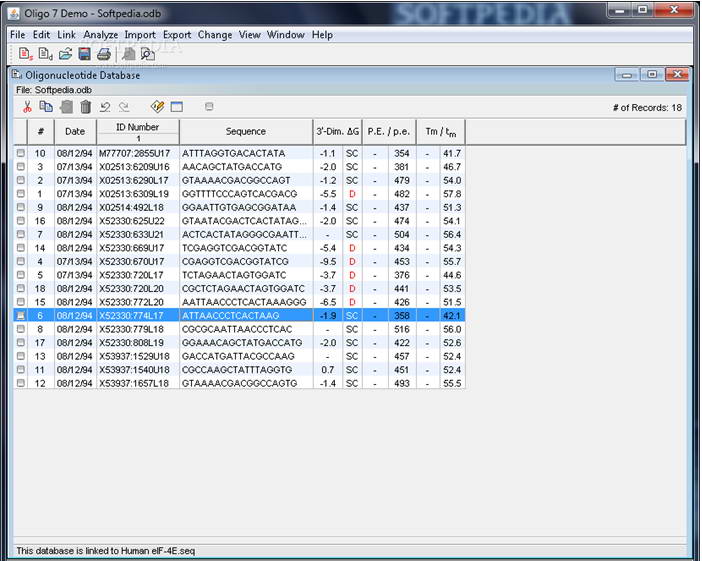Screen dimensions: 702x561
Task: Click the cut scissors icon
Action: [27, 107]
